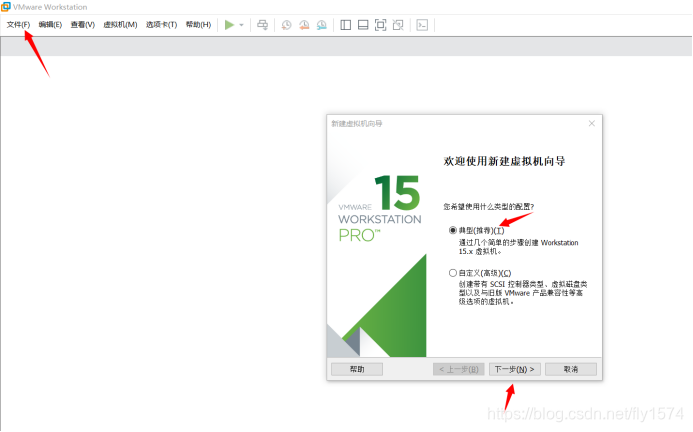Image resolution: width=693 pixels, height=432 pixels.
Task: Click the 帮助 button in the wizard
Action: (x=357, y=369)
